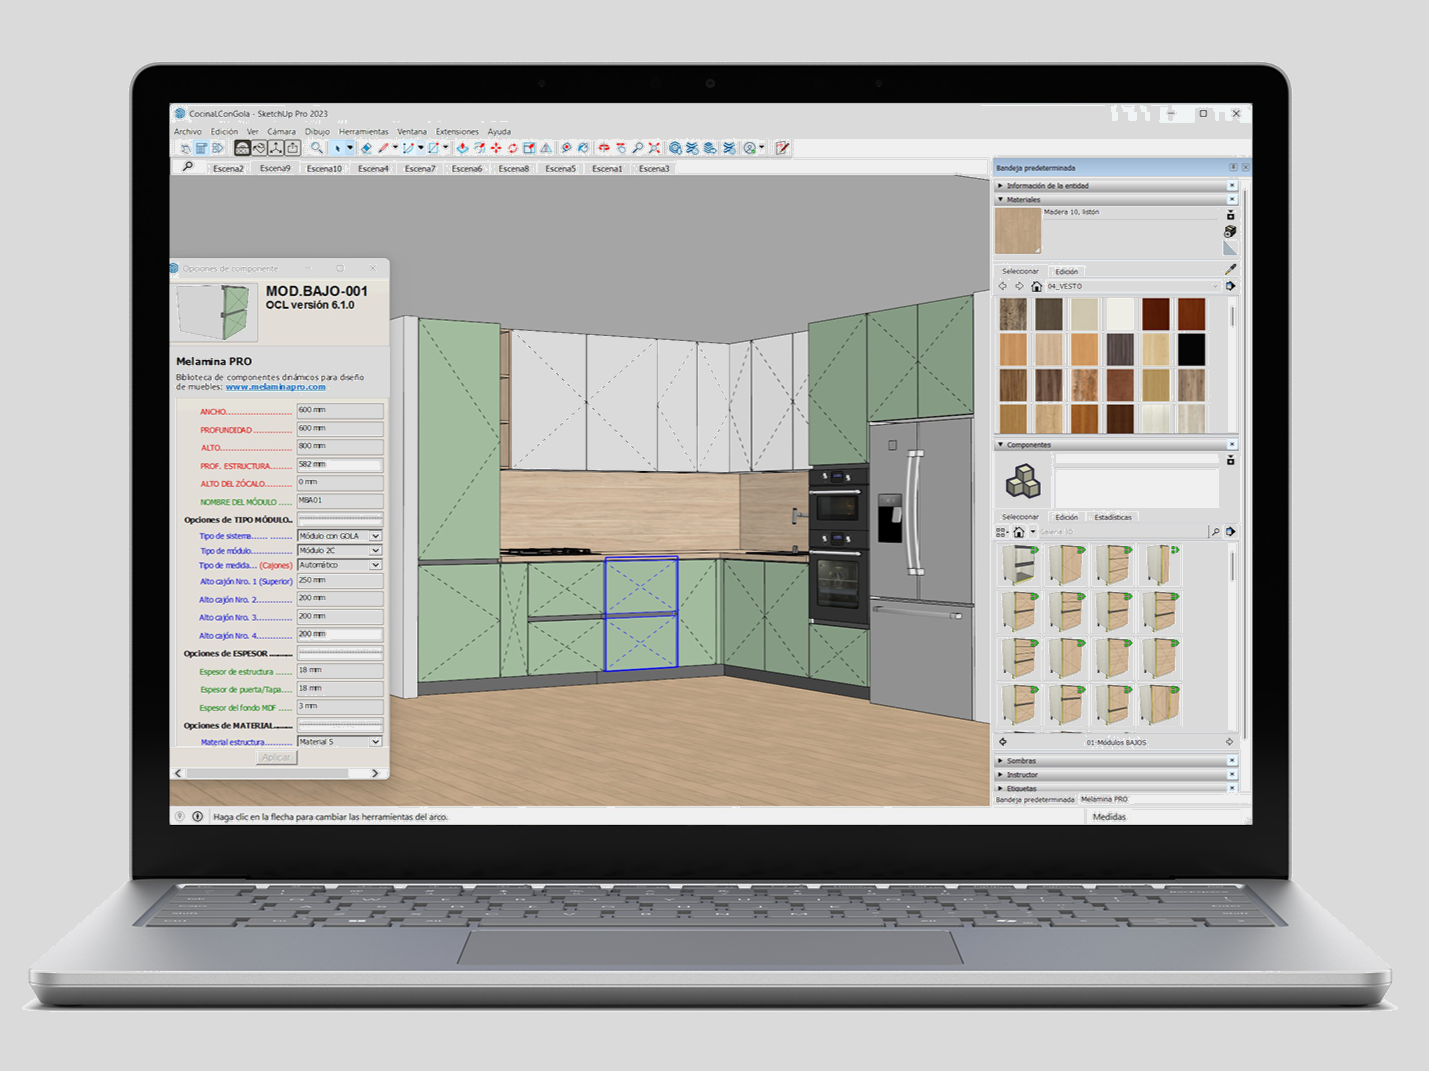Click the ANCHO width input field

[339, 411]
